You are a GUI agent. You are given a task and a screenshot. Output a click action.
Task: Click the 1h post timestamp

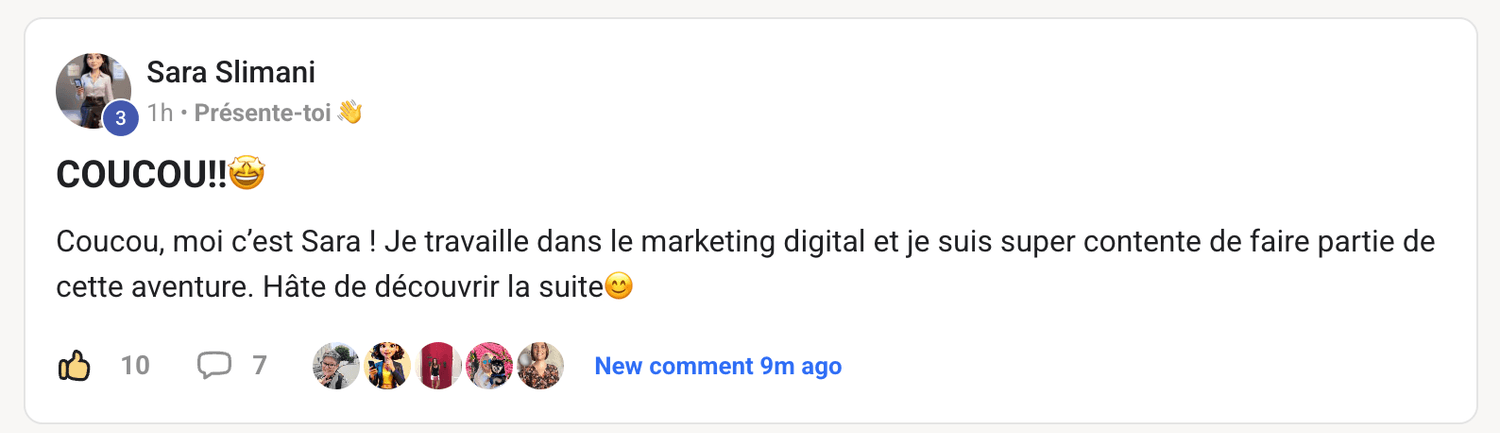pos(160,113)
